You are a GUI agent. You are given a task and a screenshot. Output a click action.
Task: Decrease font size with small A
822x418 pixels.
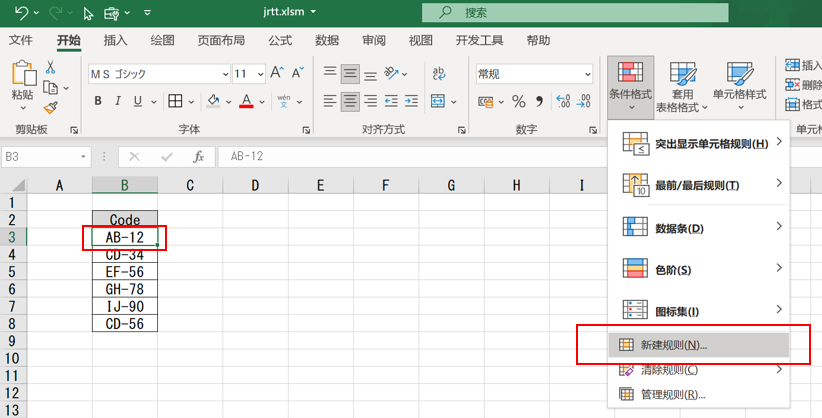(298, 73)
